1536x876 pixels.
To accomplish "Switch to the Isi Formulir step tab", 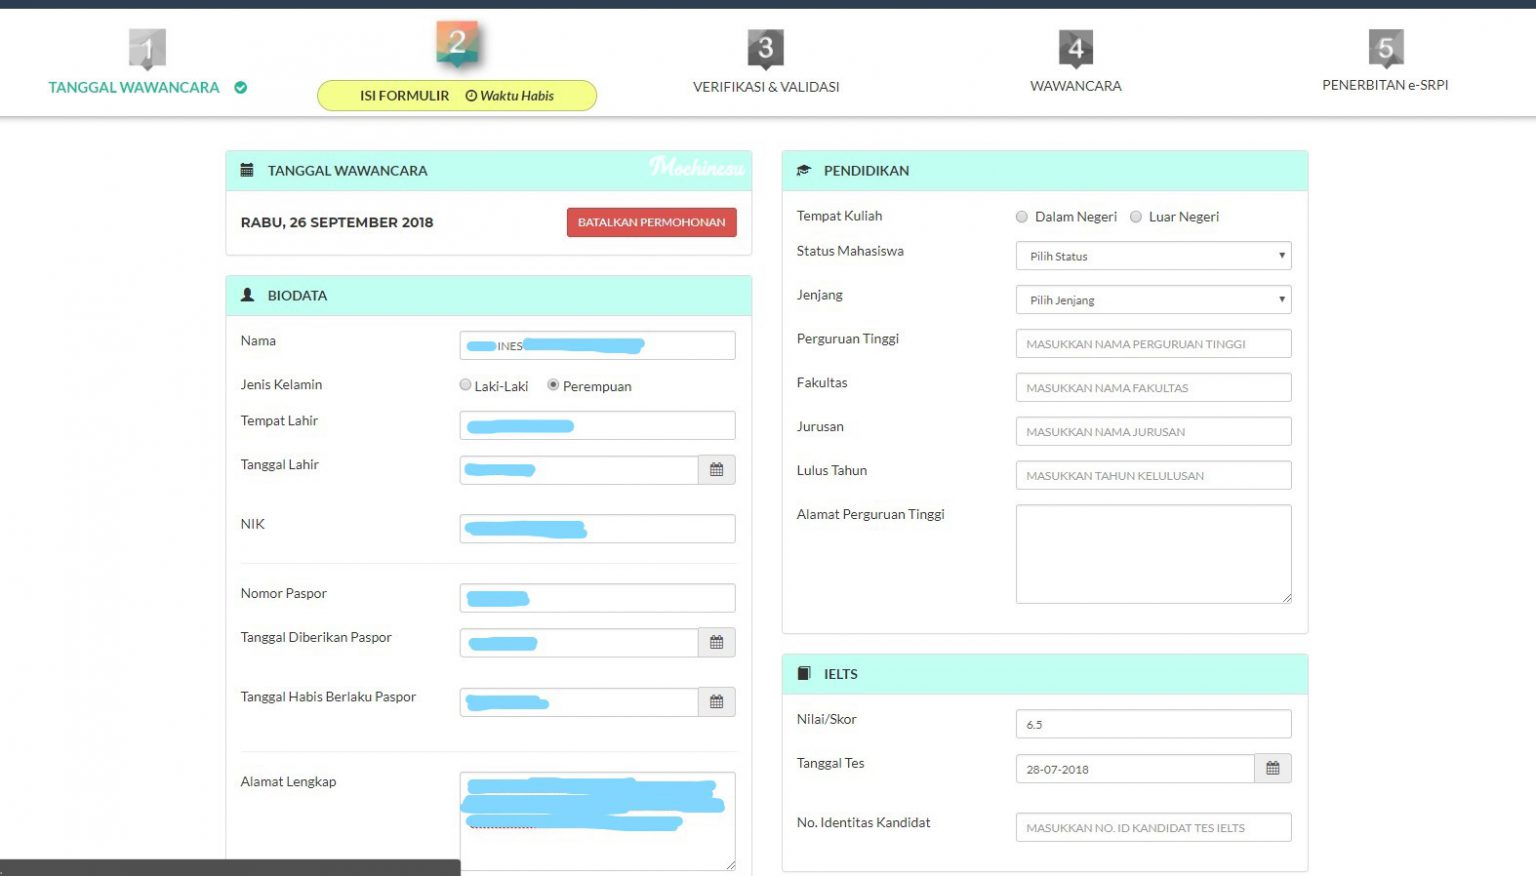I will (x=456, y=96).
